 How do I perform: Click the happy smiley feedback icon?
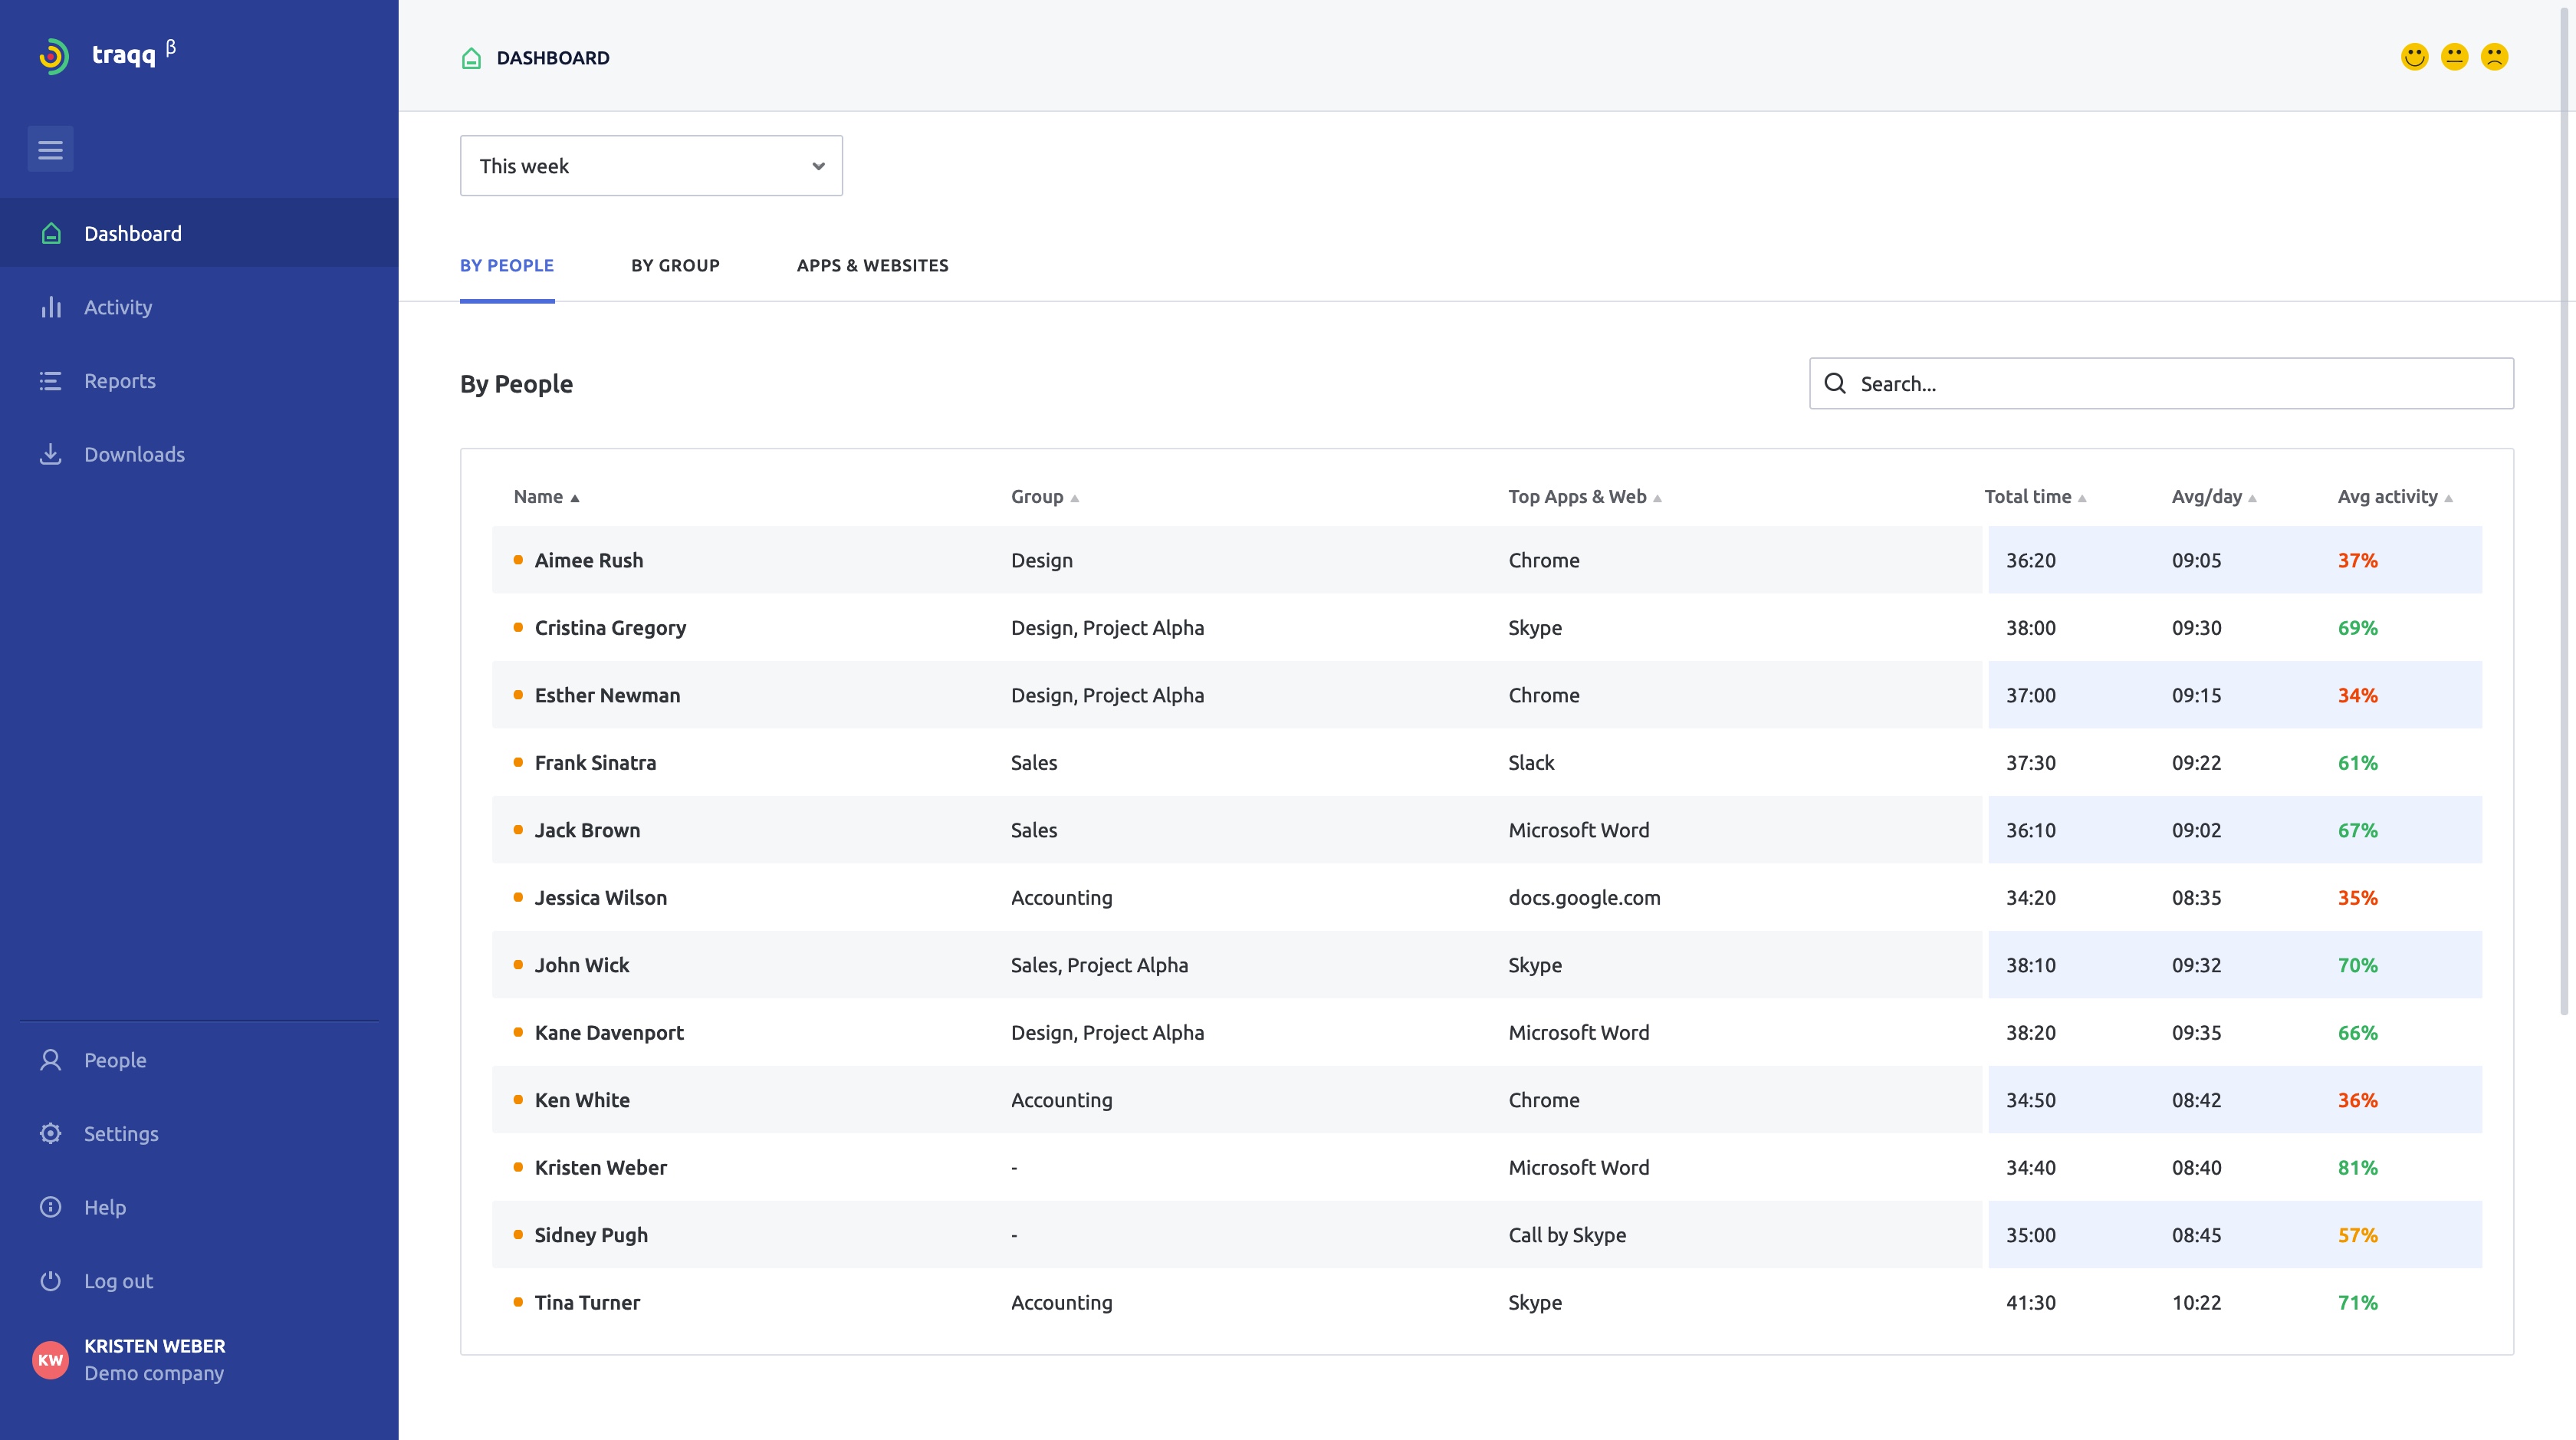(2414, 57)
